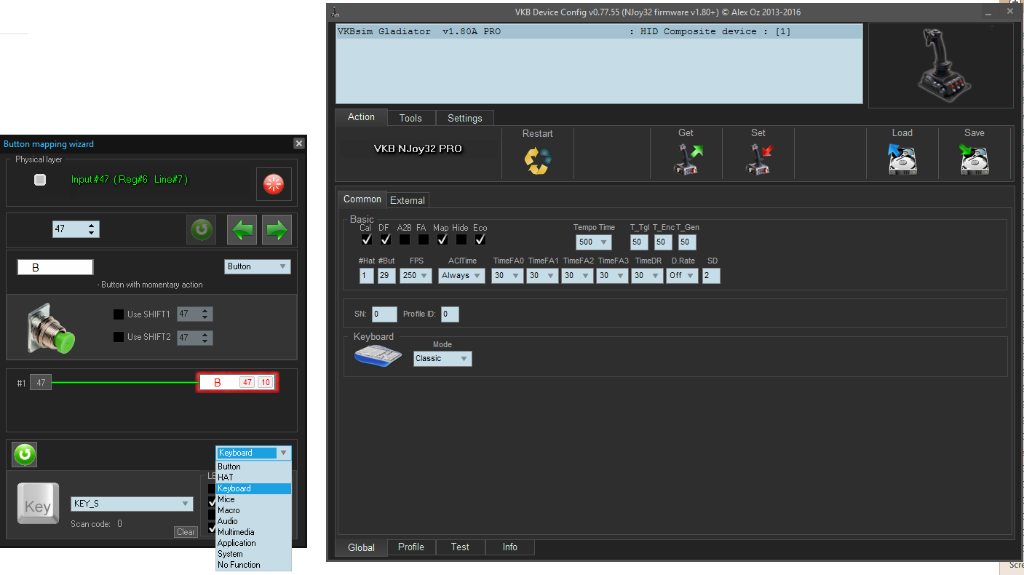Image resolution: width=1024 pixels, height=575 pixels.
Task: Open the TimeFA1 dropdown
Action: pos(542,276)
